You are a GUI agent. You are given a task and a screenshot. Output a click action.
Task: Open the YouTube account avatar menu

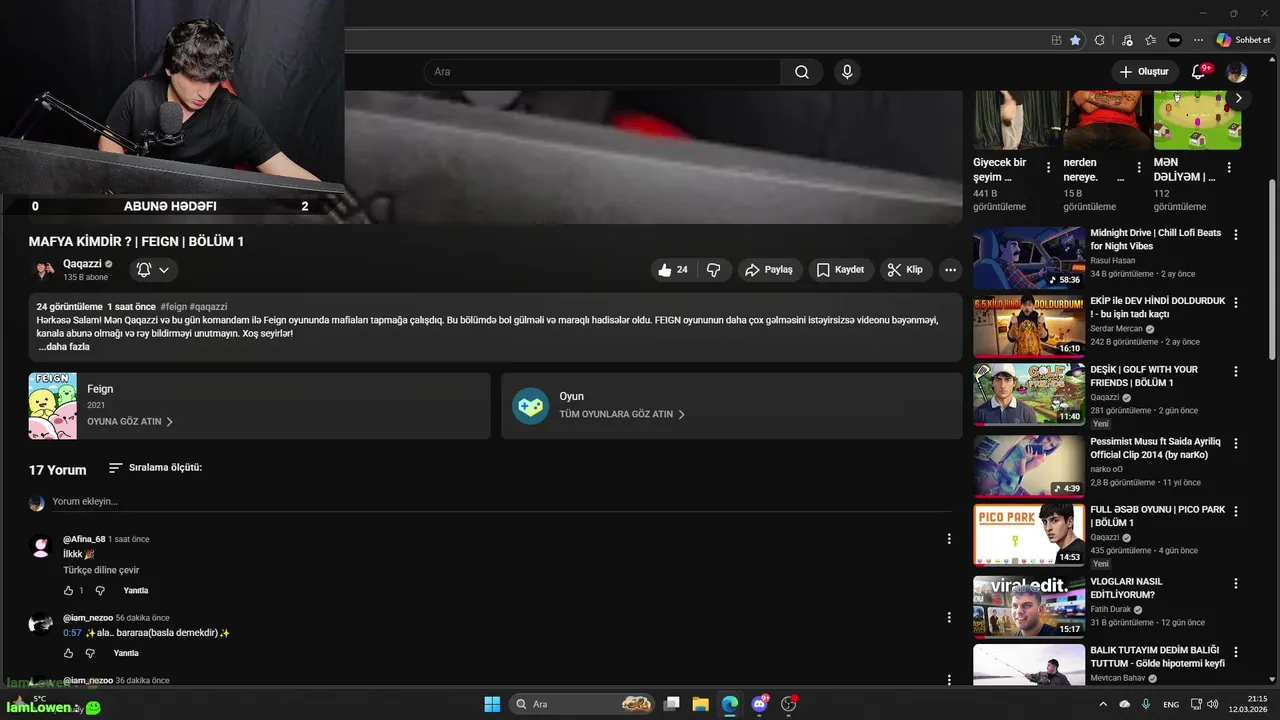pyautogui.click(x=1237, y=72)
